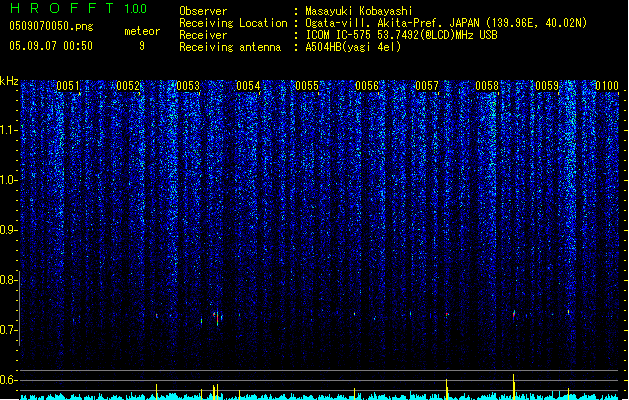Click the 0.7 kHz axis tick label
Screen dimensions: 629x400
click(x=8, y=330)
